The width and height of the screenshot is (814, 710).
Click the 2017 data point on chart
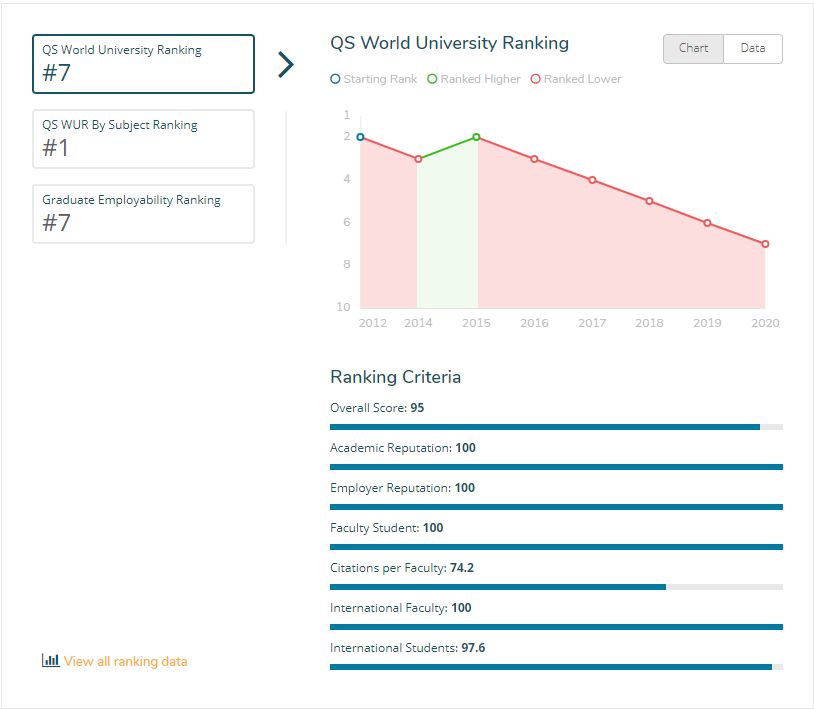(592, 180)
